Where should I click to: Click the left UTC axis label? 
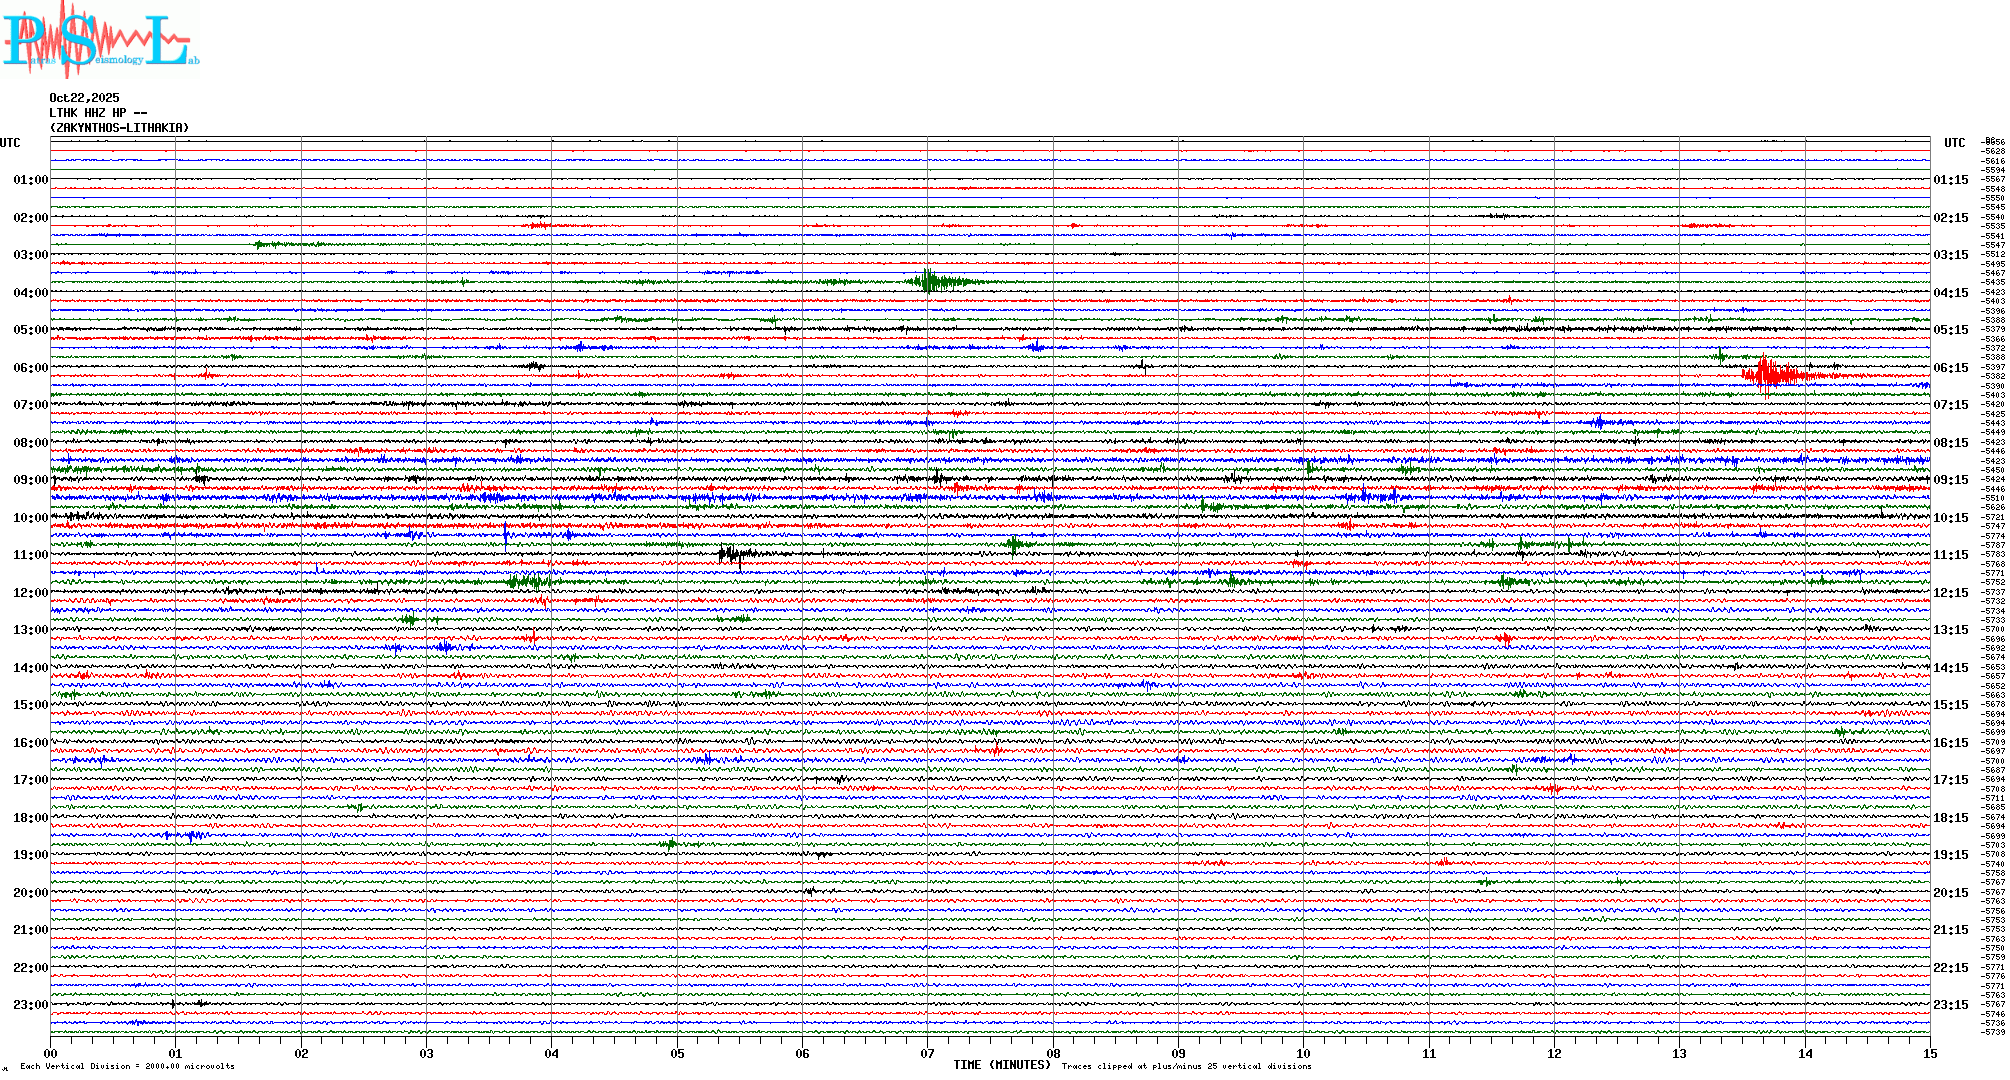pos(10,143)
